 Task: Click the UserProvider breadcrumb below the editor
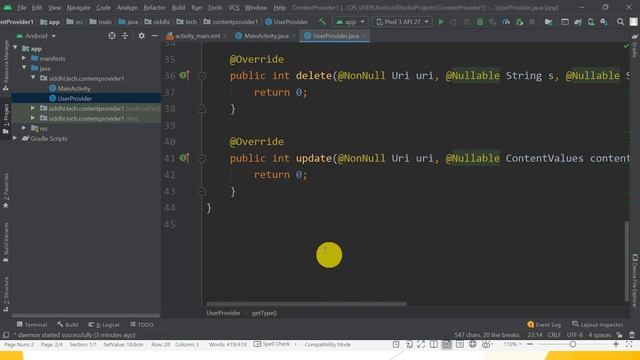(x=223, y=313)
